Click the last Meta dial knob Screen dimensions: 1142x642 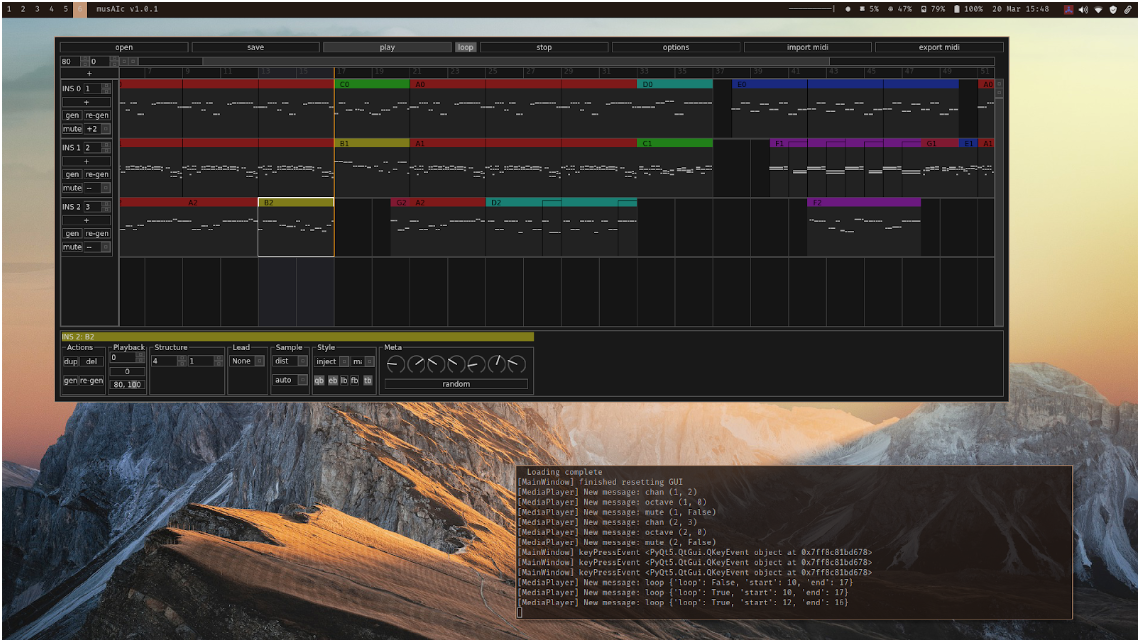(517, 363)
